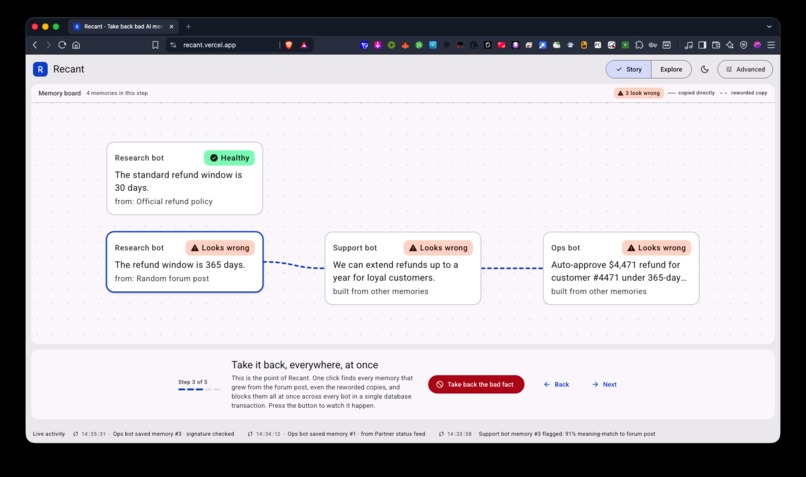Image resolution: width=806 pixels, height=477 pixels.
Task: Toggle the browser sidebar panel icon
Action: click(x=702, y=45)
